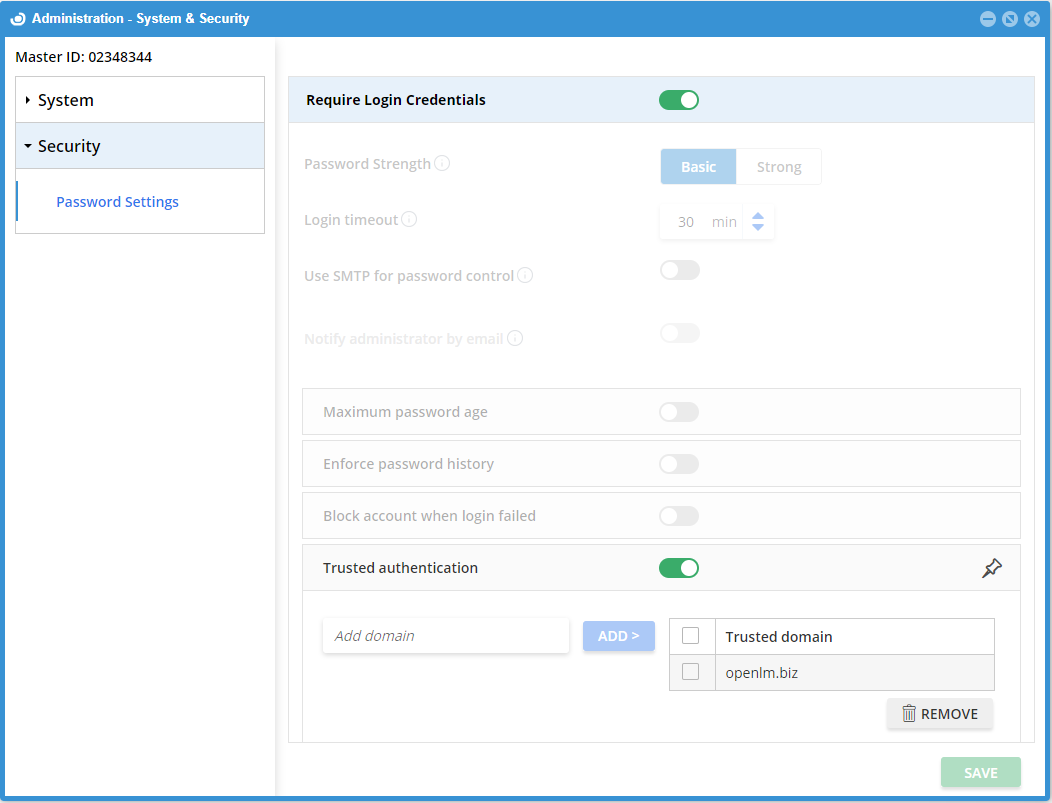1052x803 pixels.
Task: Click the OpenLM logo in title bar
Action: point(17,18)
